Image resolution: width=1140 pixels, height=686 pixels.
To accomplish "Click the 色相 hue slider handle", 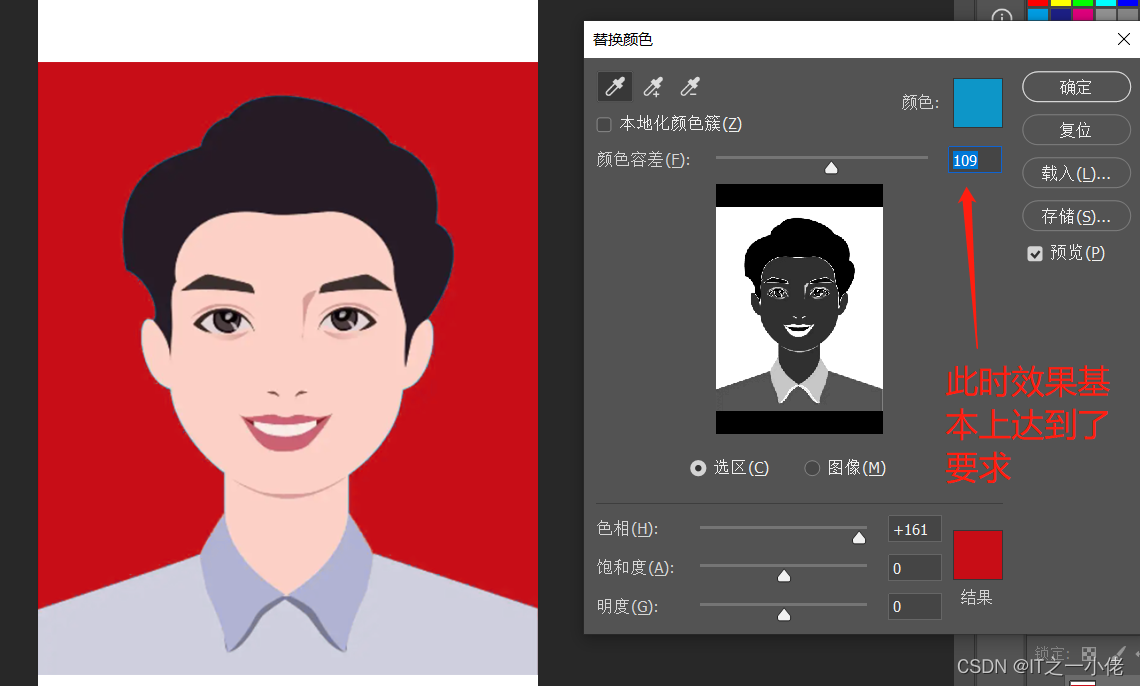I will point(859,538).
